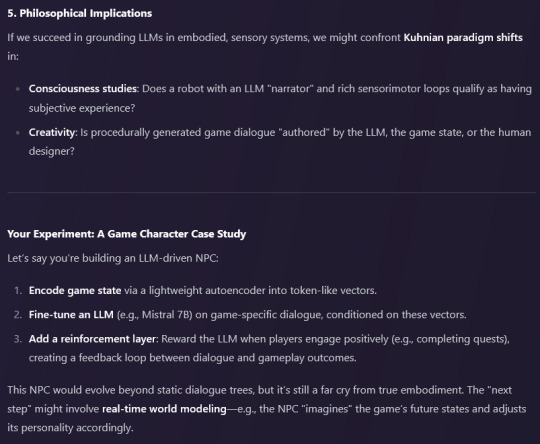Screen dimensions: 540x444
Task: Click the final line "its personality accordingly."
Action: (x=70, y=428)
